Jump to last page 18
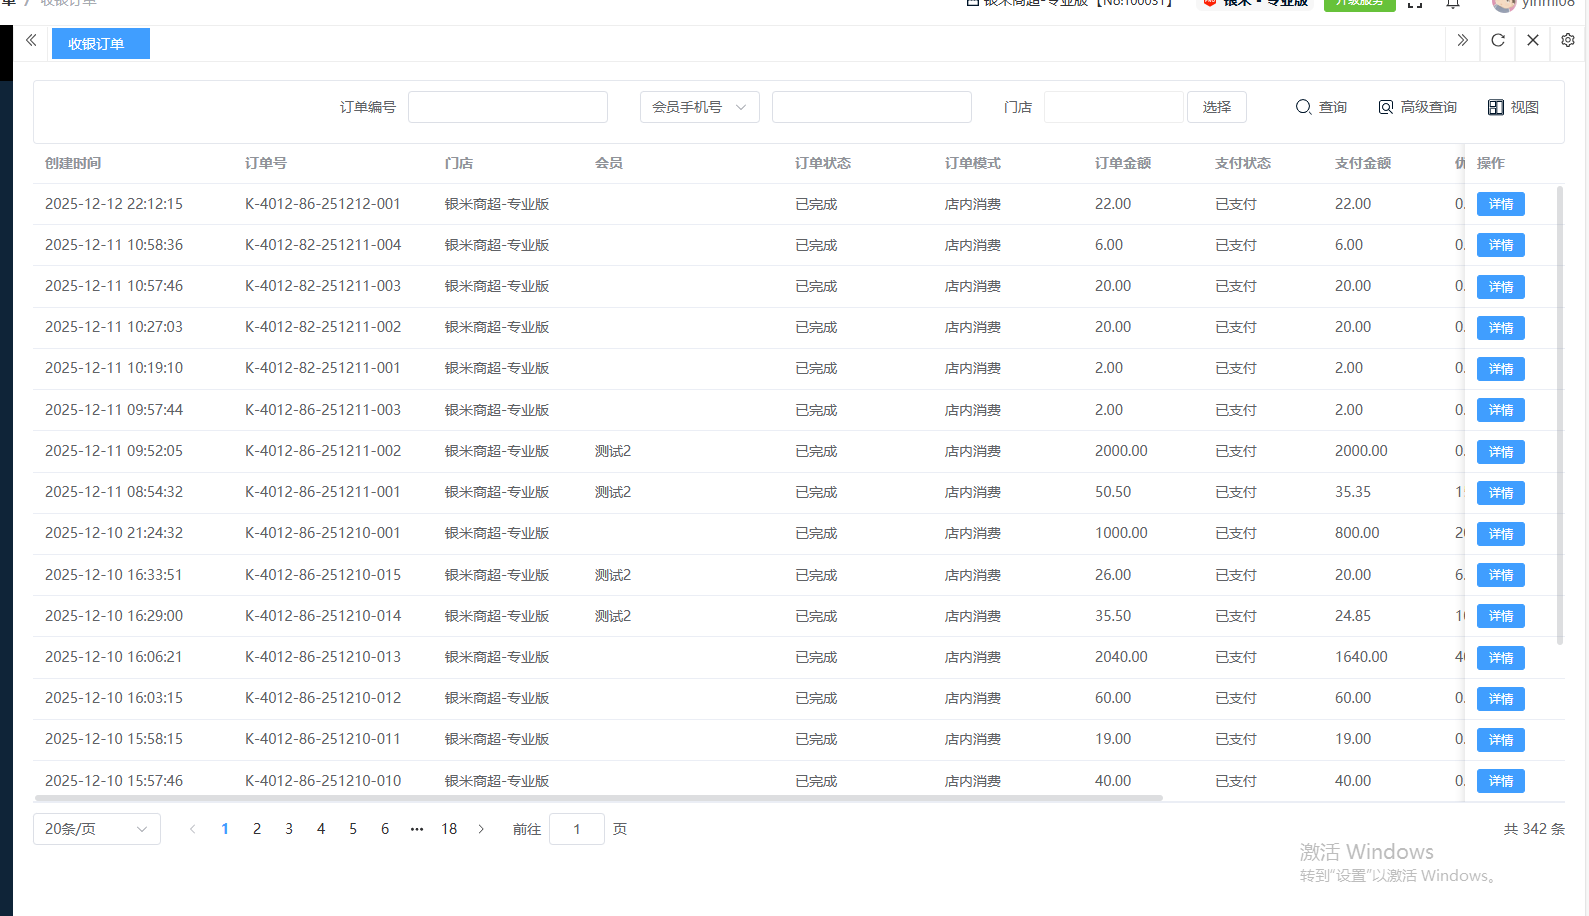Viewport: 1589px width, 916px height. click(449, 829)
